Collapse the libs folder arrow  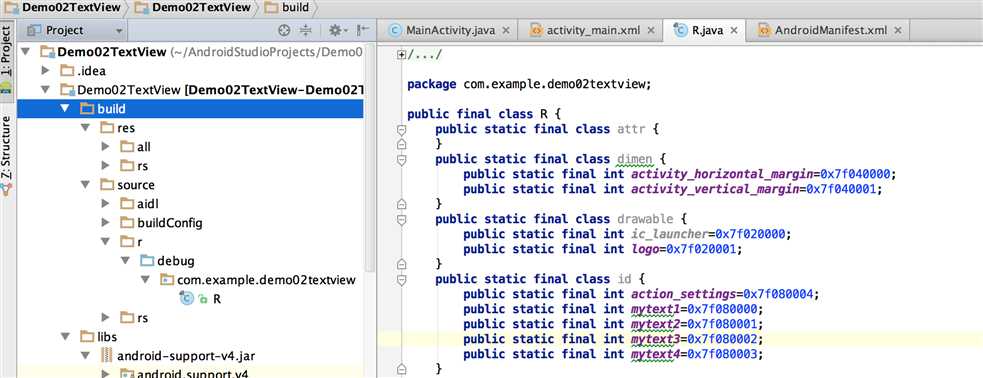click(65, 337)
